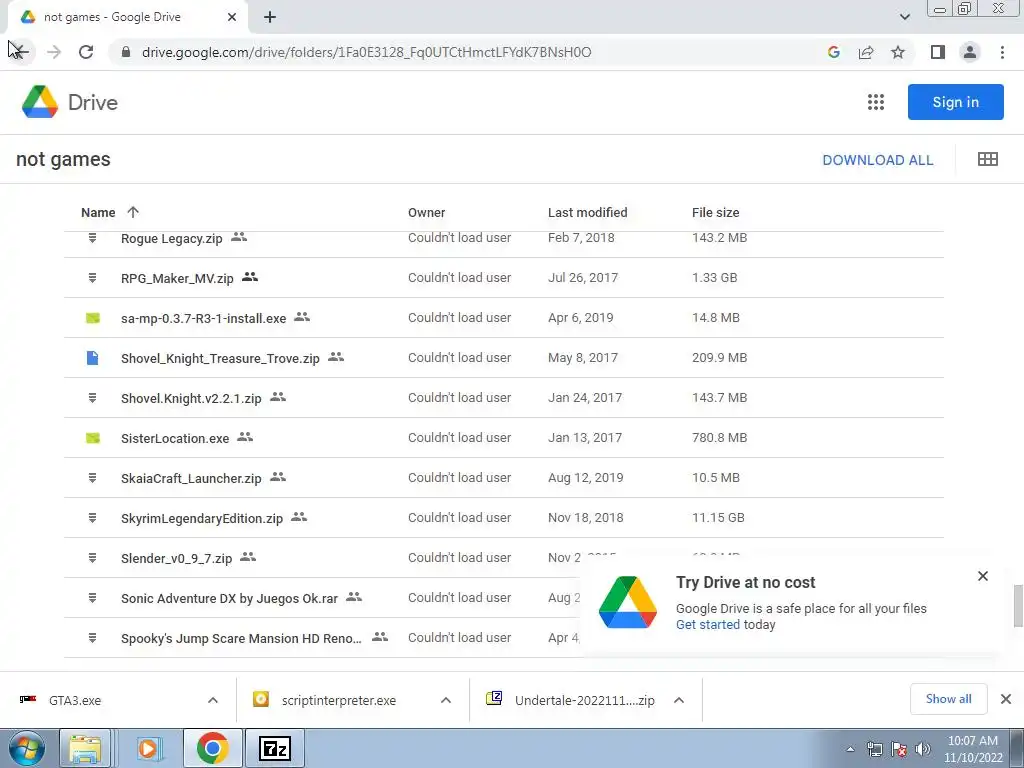Open the Chrome tab search dropdown
Image resolution: width=1024 pixels, height=768 pixels.
904,17
